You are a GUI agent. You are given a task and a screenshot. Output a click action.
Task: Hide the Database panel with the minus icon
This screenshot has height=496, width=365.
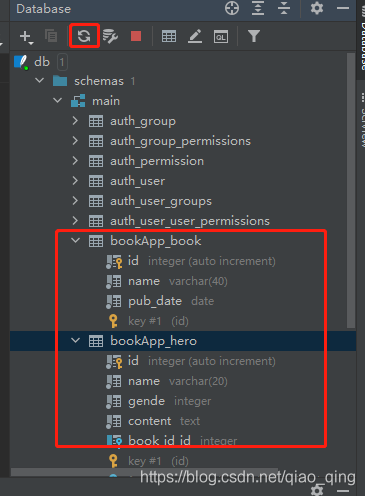tap(343, 8)
